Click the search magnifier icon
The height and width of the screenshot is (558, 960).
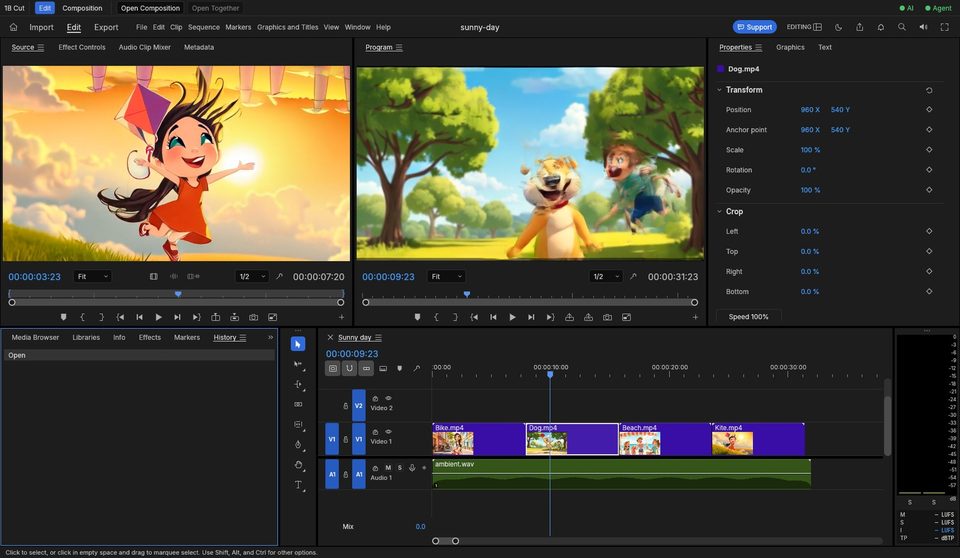902,27
